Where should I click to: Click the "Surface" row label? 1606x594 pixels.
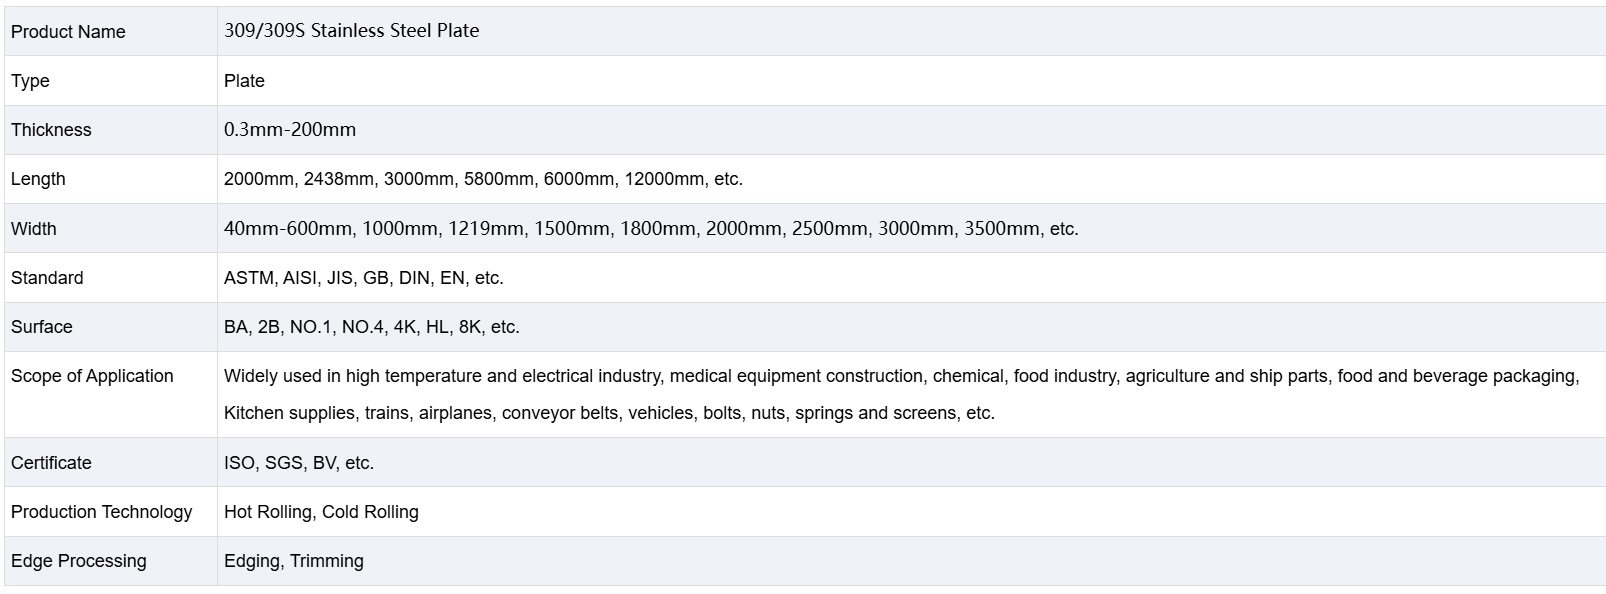[x=42, y=327]
